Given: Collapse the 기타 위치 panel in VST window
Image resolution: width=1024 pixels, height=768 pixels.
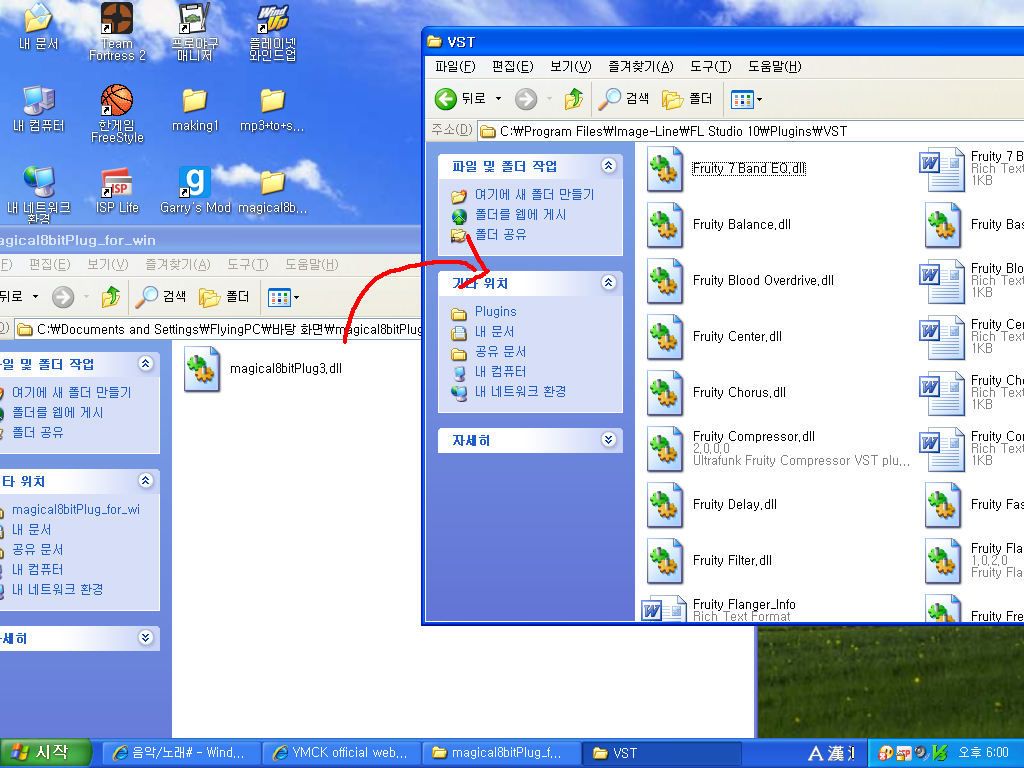Looking at the screenshot, I should (x=609, y=283).
